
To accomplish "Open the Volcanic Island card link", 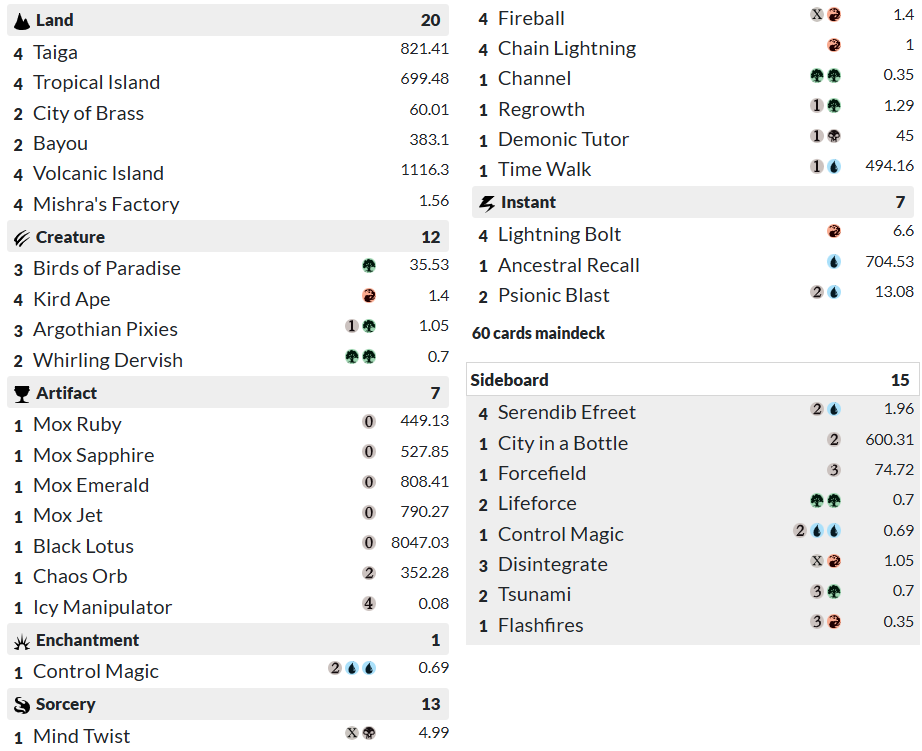I will coord(98,174).
